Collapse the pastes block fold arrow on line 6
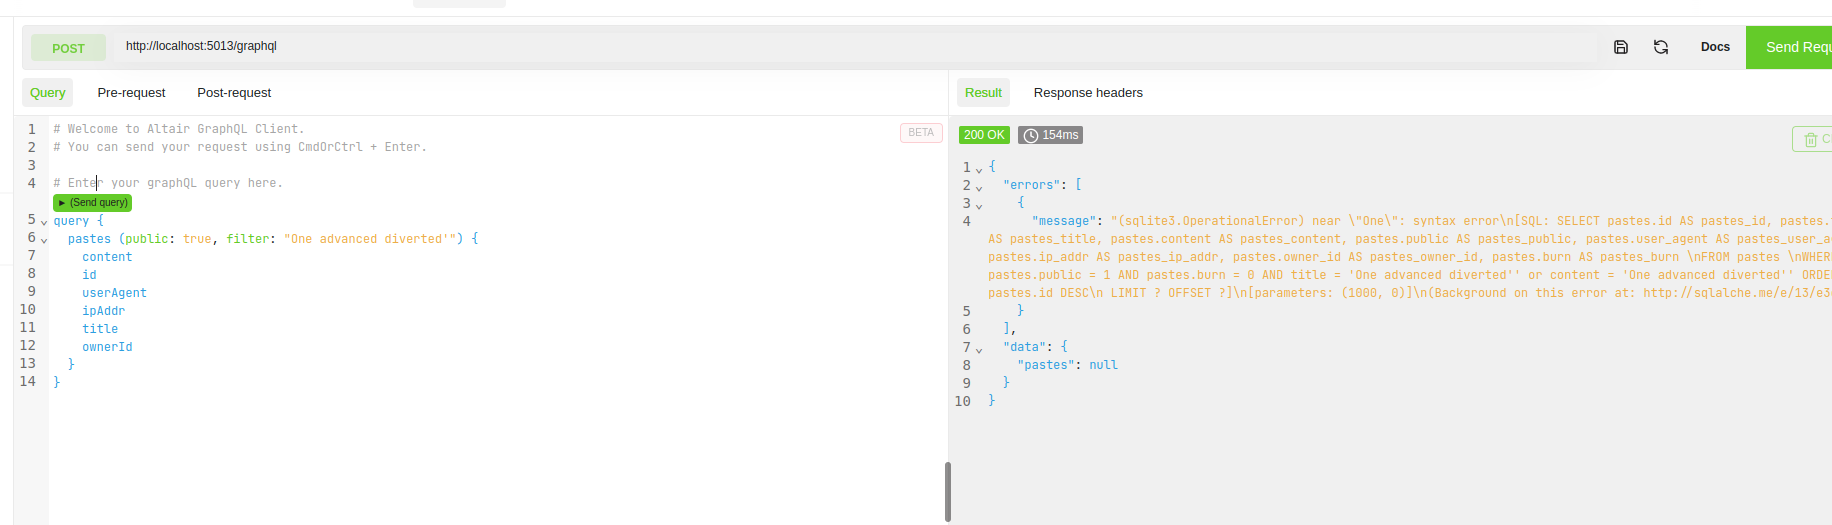 [44, 240]
